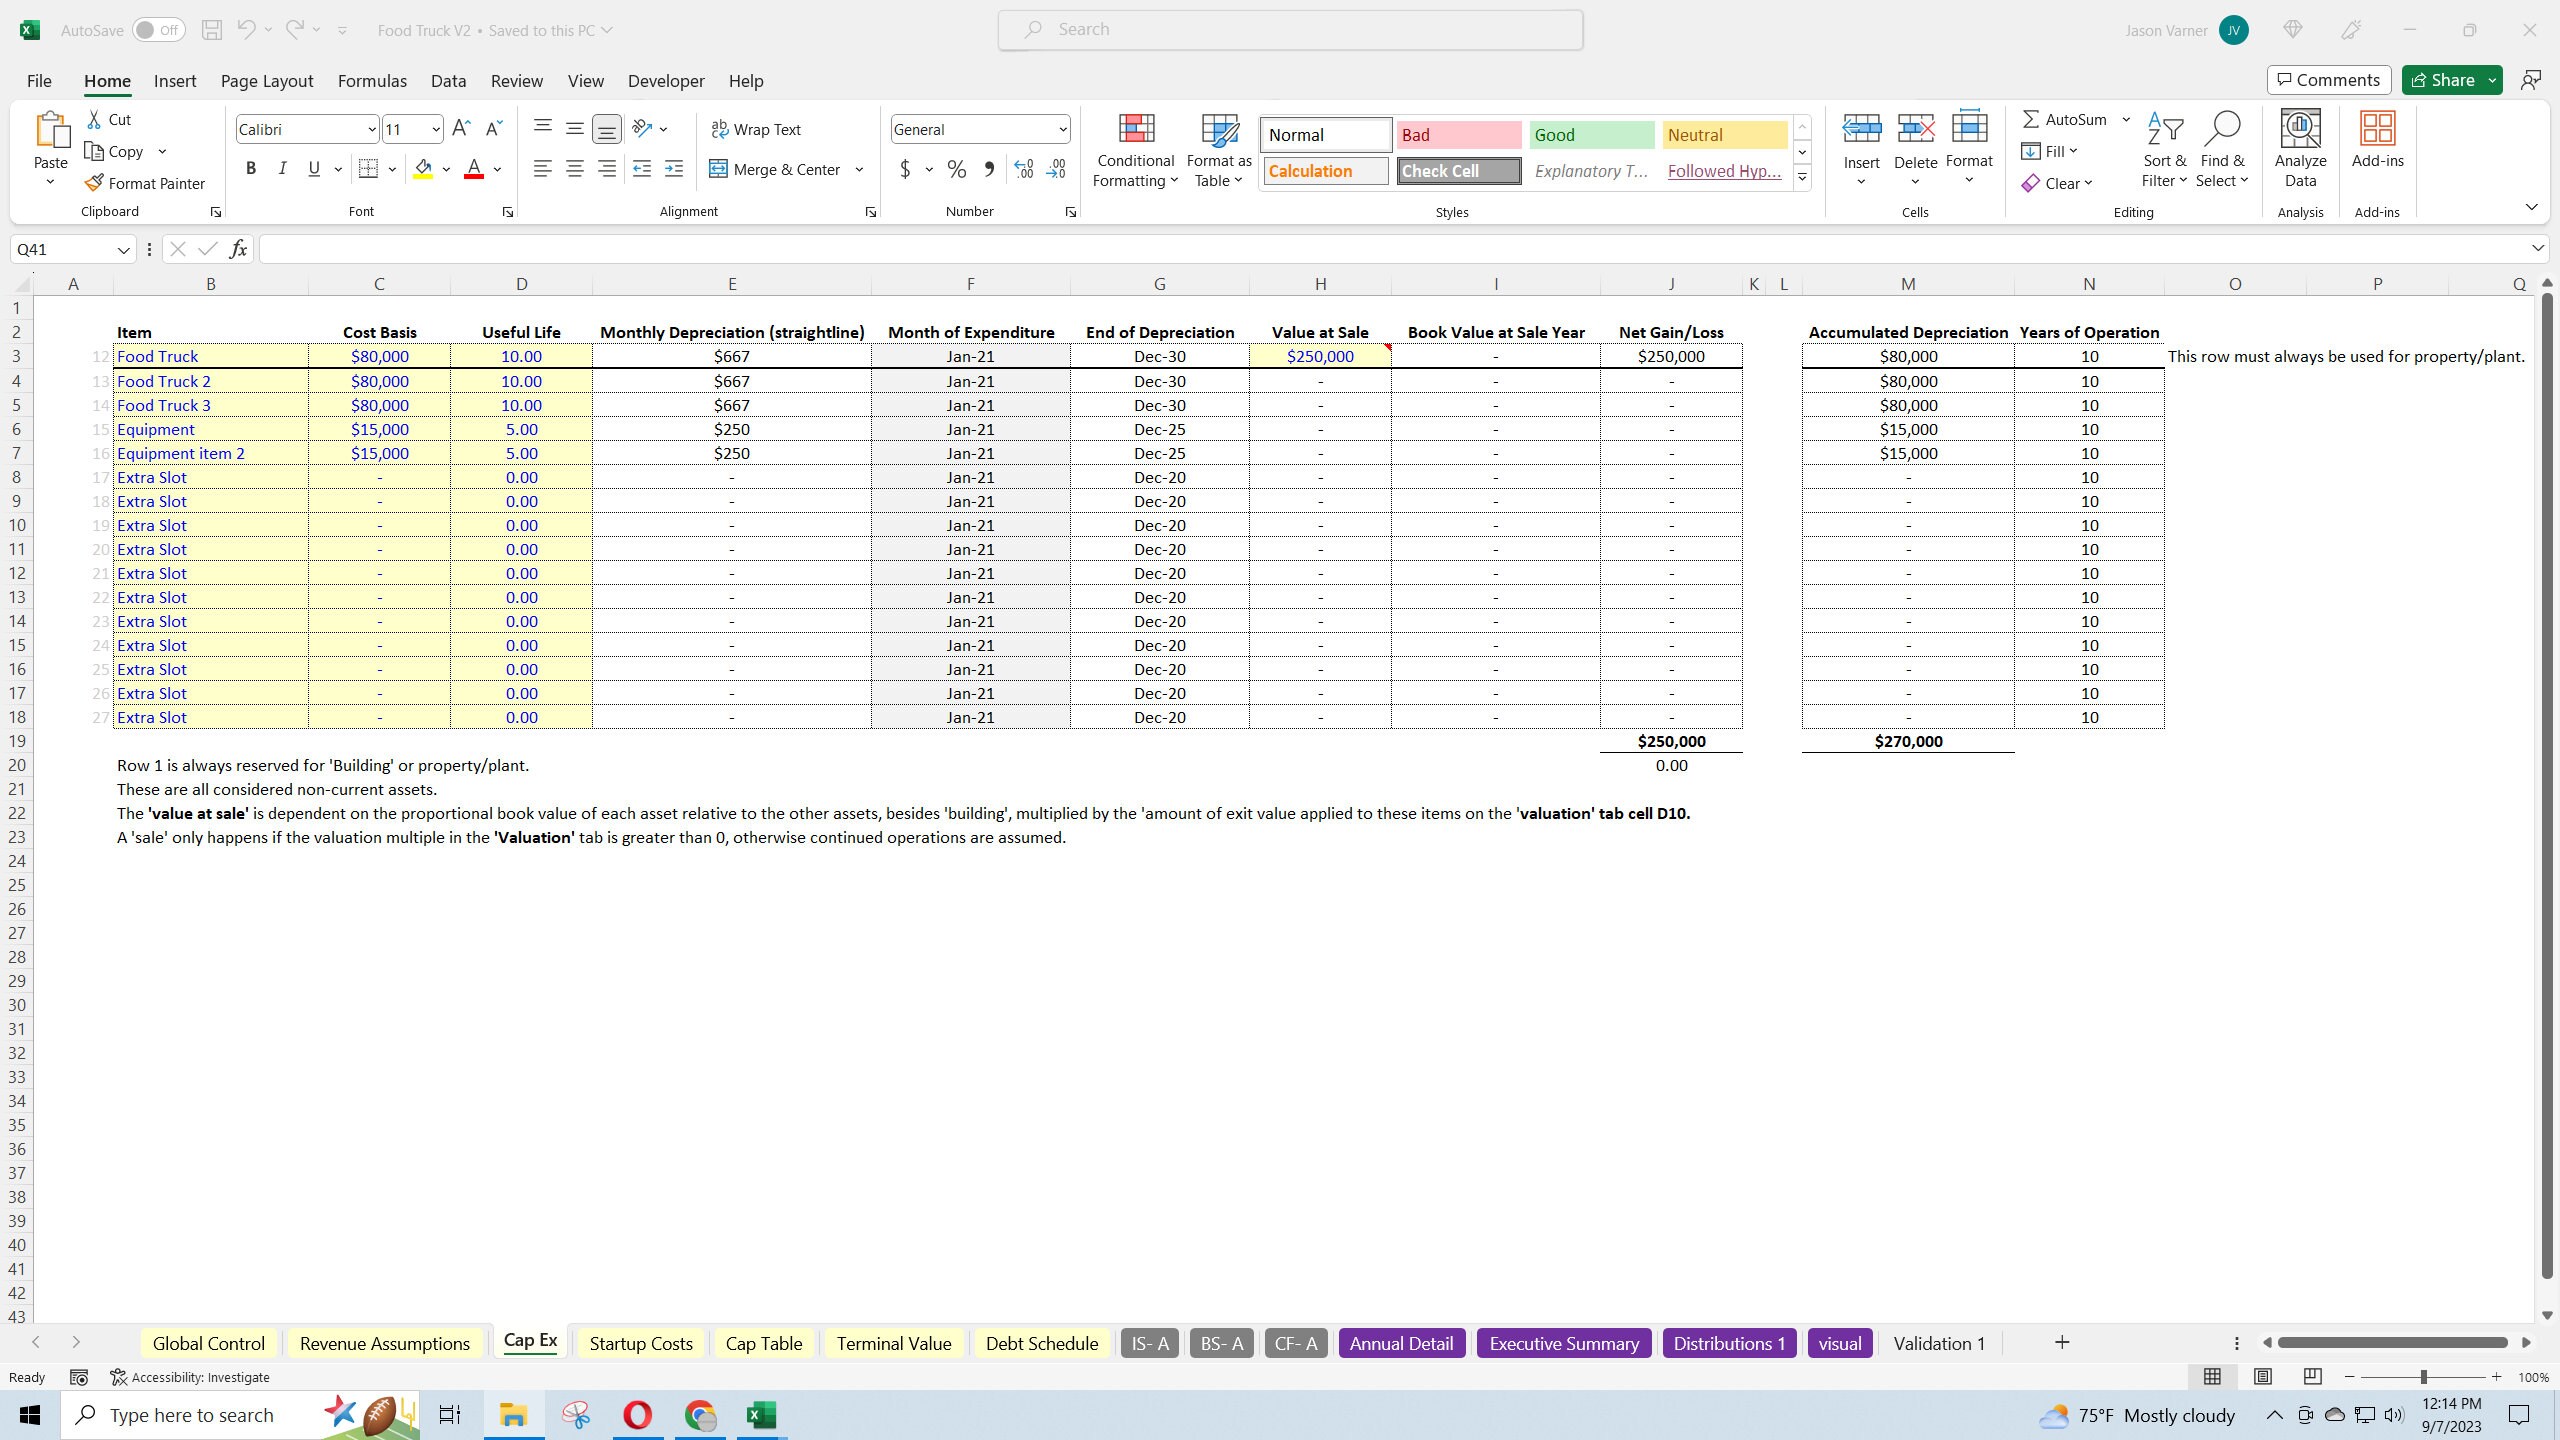The image size is (2560, 1440).
Task: Open the General number format dropdown
Action: tap(1062, 129)
